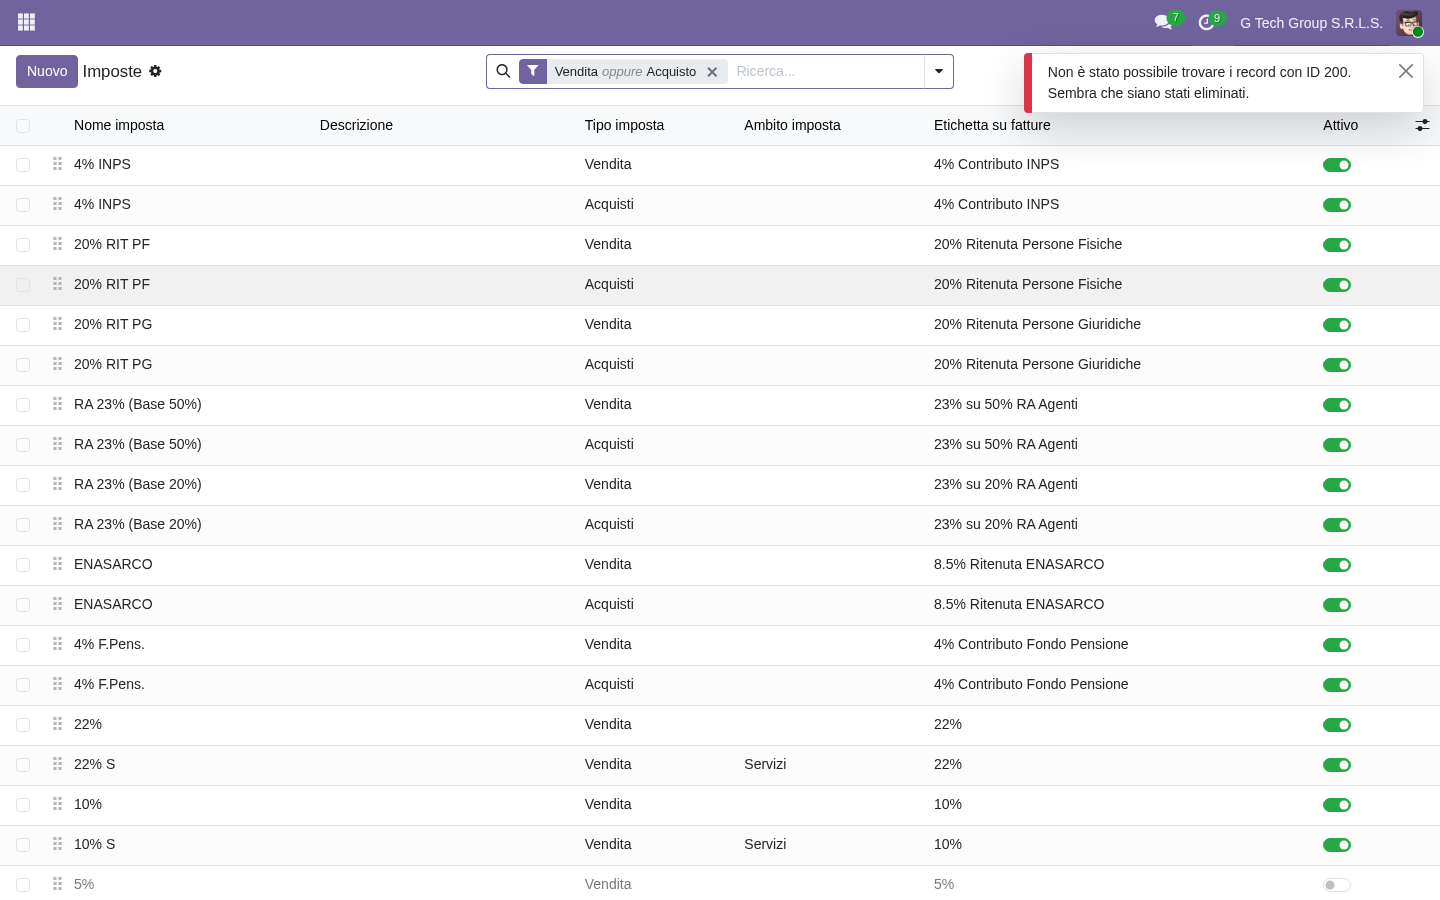The image size is (1440, 900).
Task: Remove the Vendita oppure Acquisto filter
Action: [x=712, y=72]
